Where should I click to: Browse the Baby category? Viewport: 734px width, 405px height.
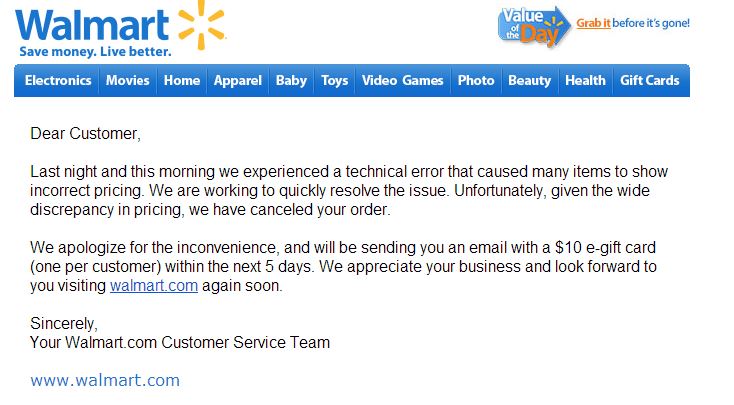click(x=291, y=81)
